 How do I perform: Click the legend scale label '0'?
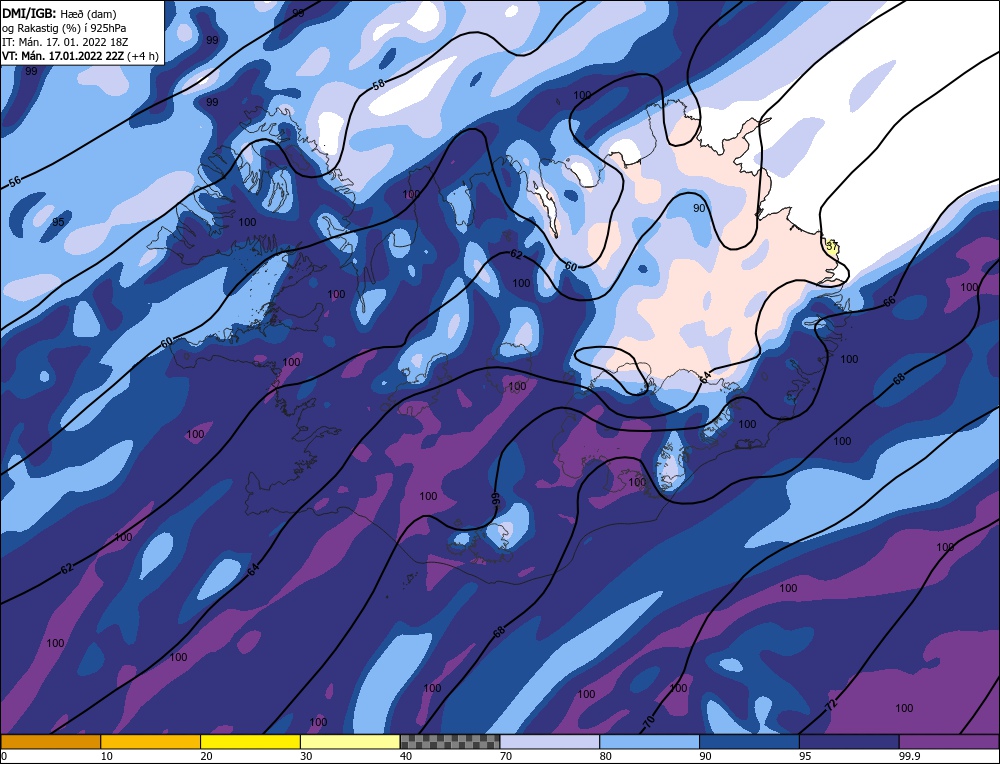tap(4, 756)
